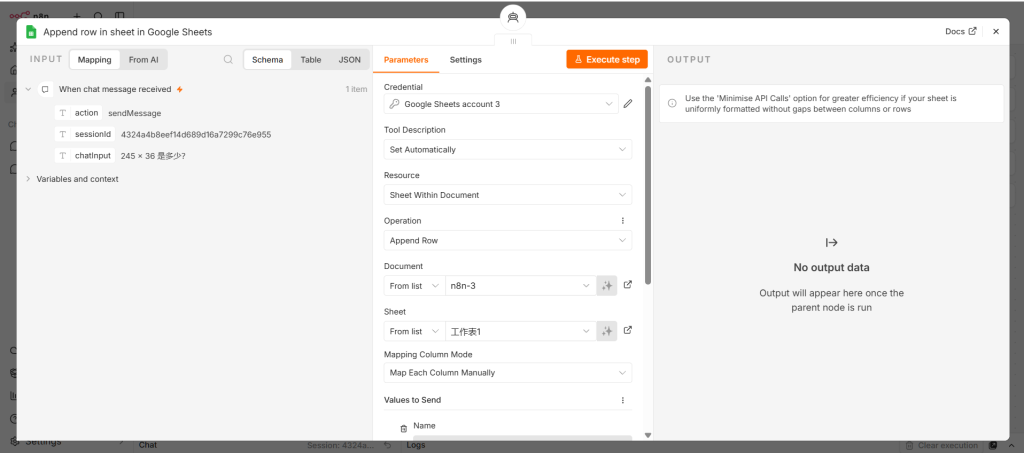Click the sendMessage value text
Viewport: 1024px width, 453px height.
(135, 113)
